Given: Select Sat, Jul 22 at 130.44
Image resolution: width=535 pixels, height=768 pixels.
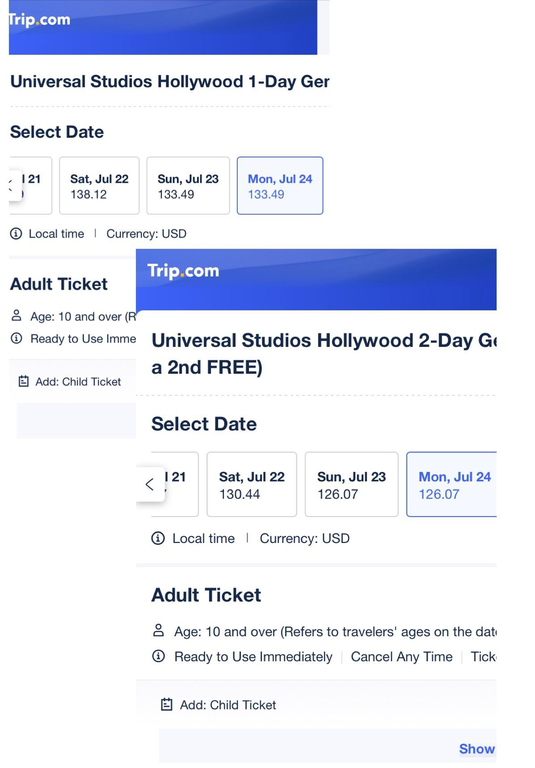Looking at the screenshot, I should [x=252, y=484].
